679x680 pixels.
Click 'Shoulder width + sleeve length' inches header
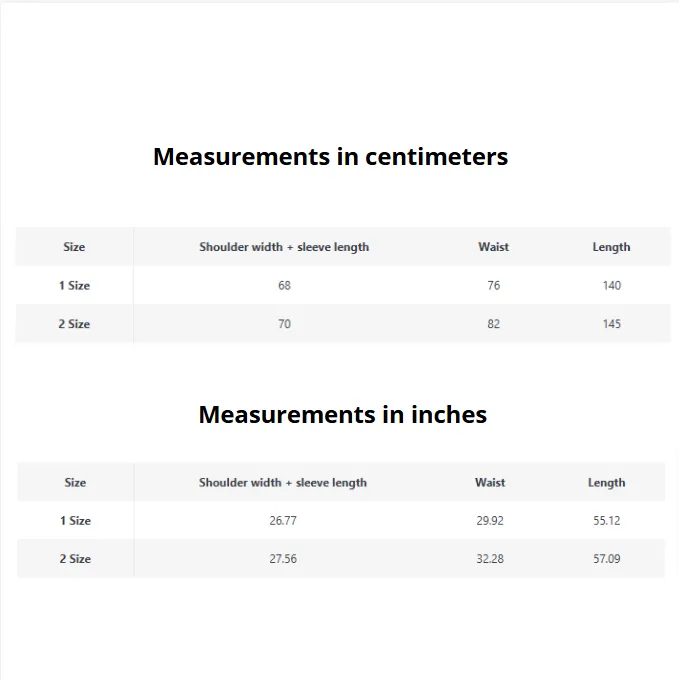283,483
